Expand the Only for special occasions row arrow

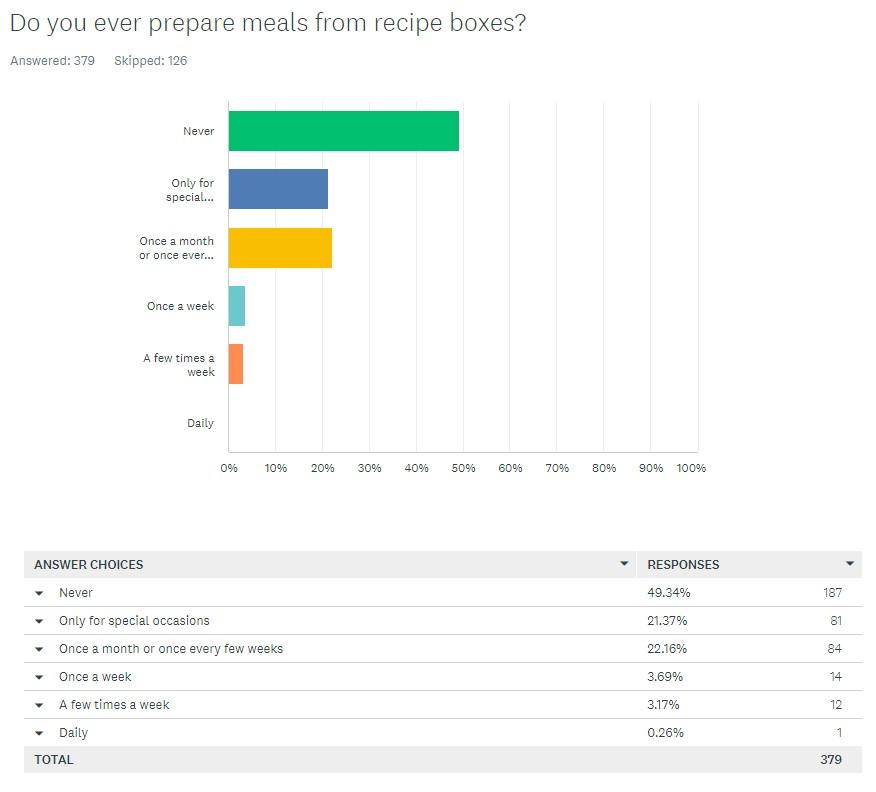tap(39, 621)
